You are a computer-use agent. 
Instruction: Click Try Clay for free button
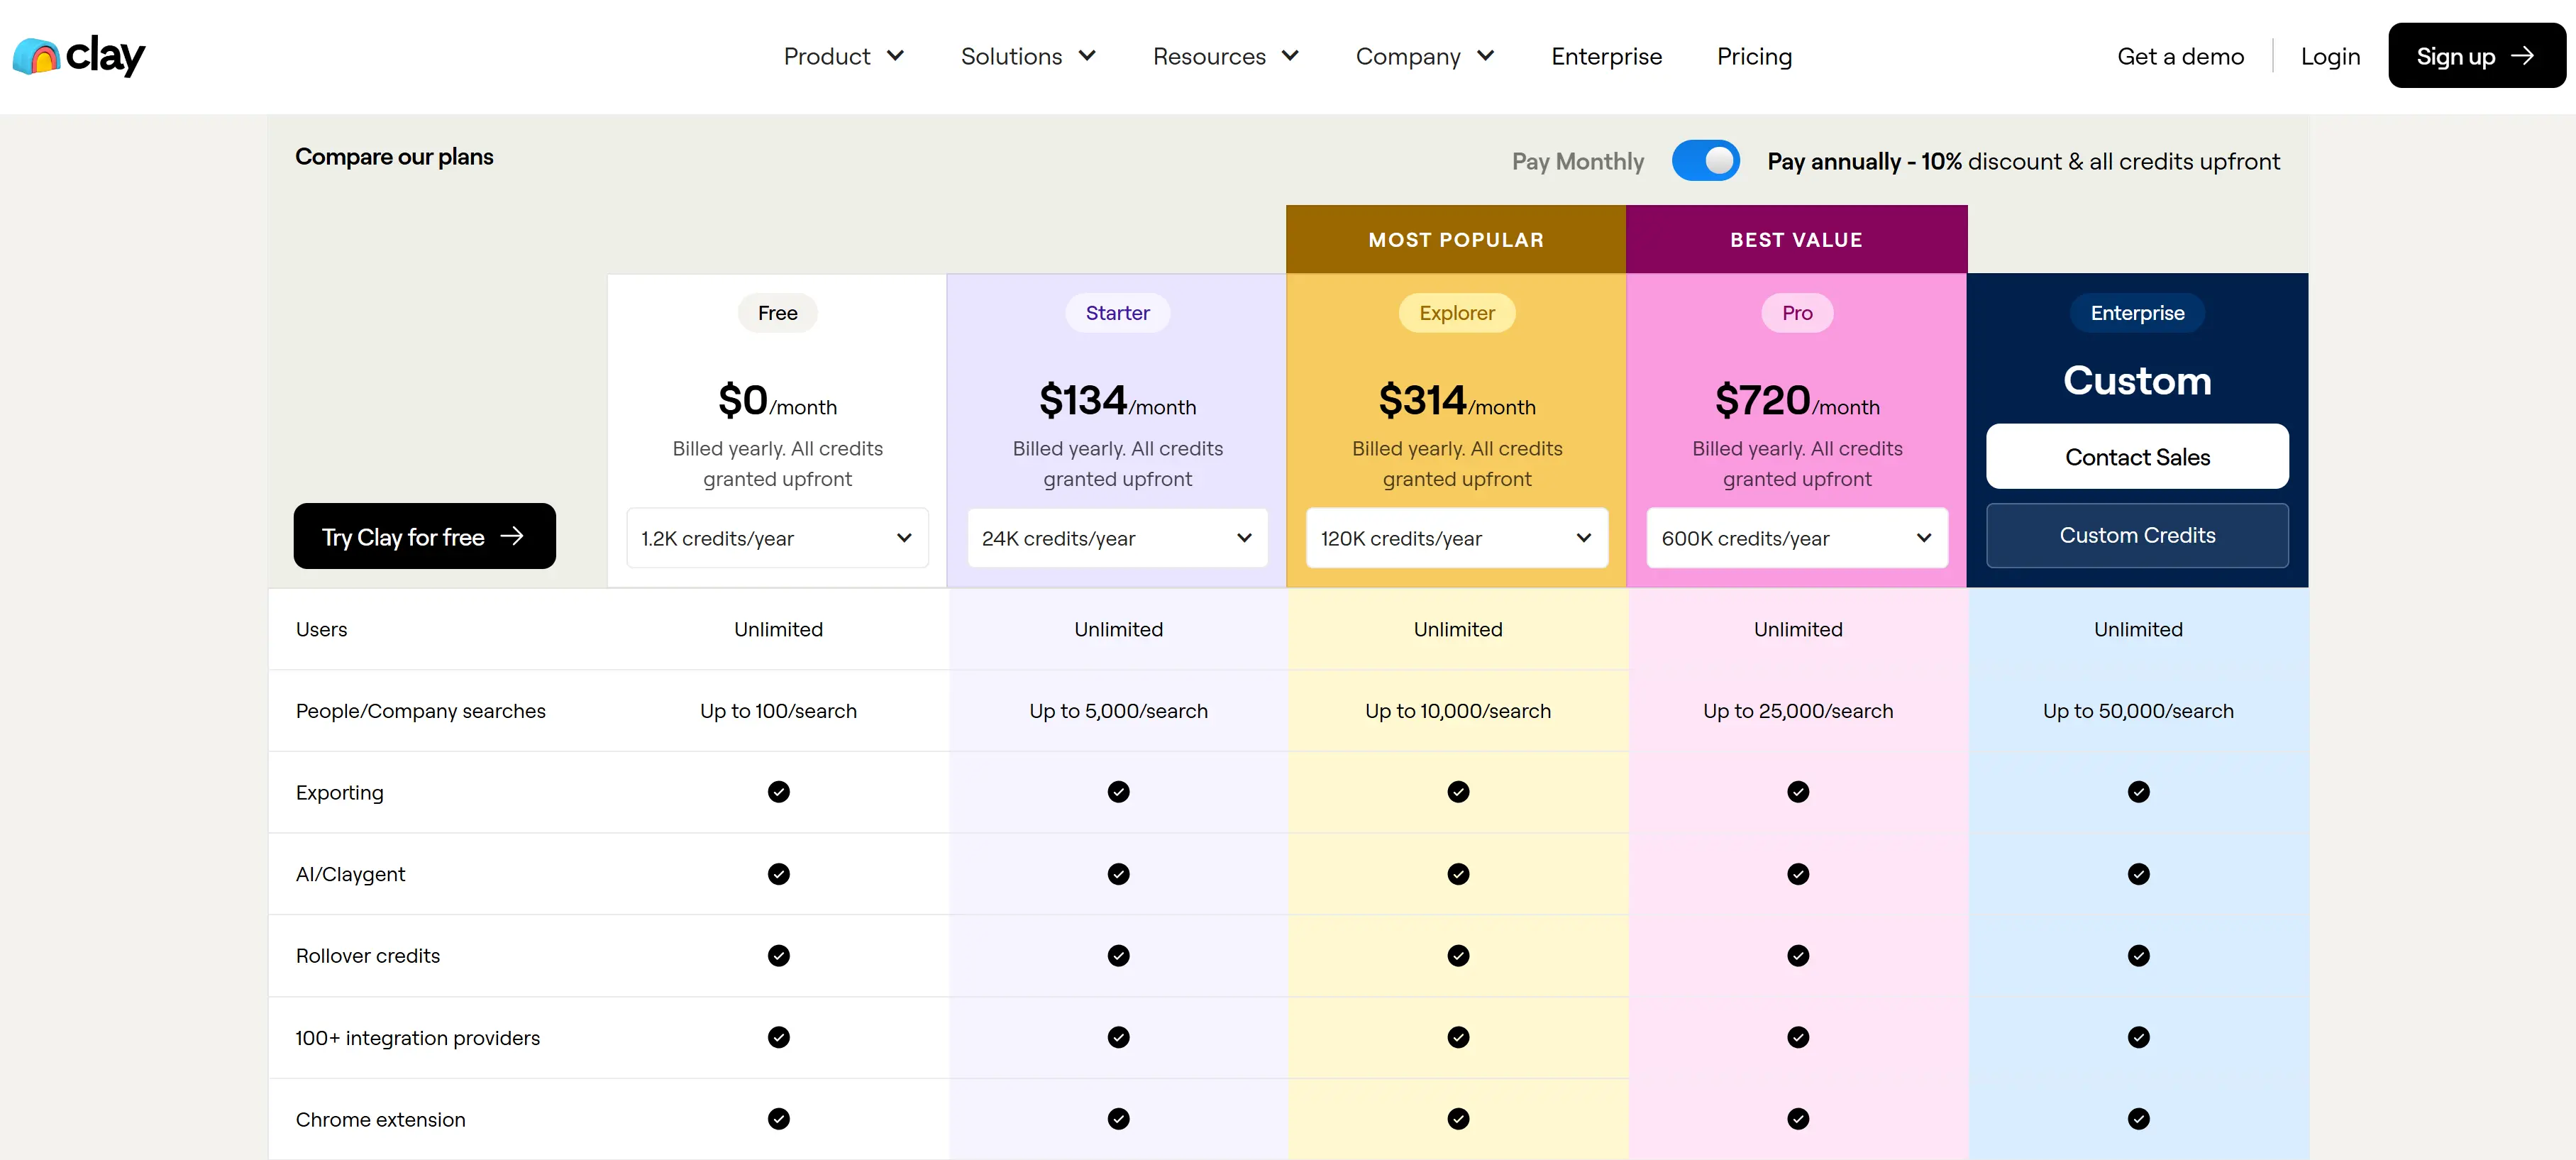click(x=424, y=536)
